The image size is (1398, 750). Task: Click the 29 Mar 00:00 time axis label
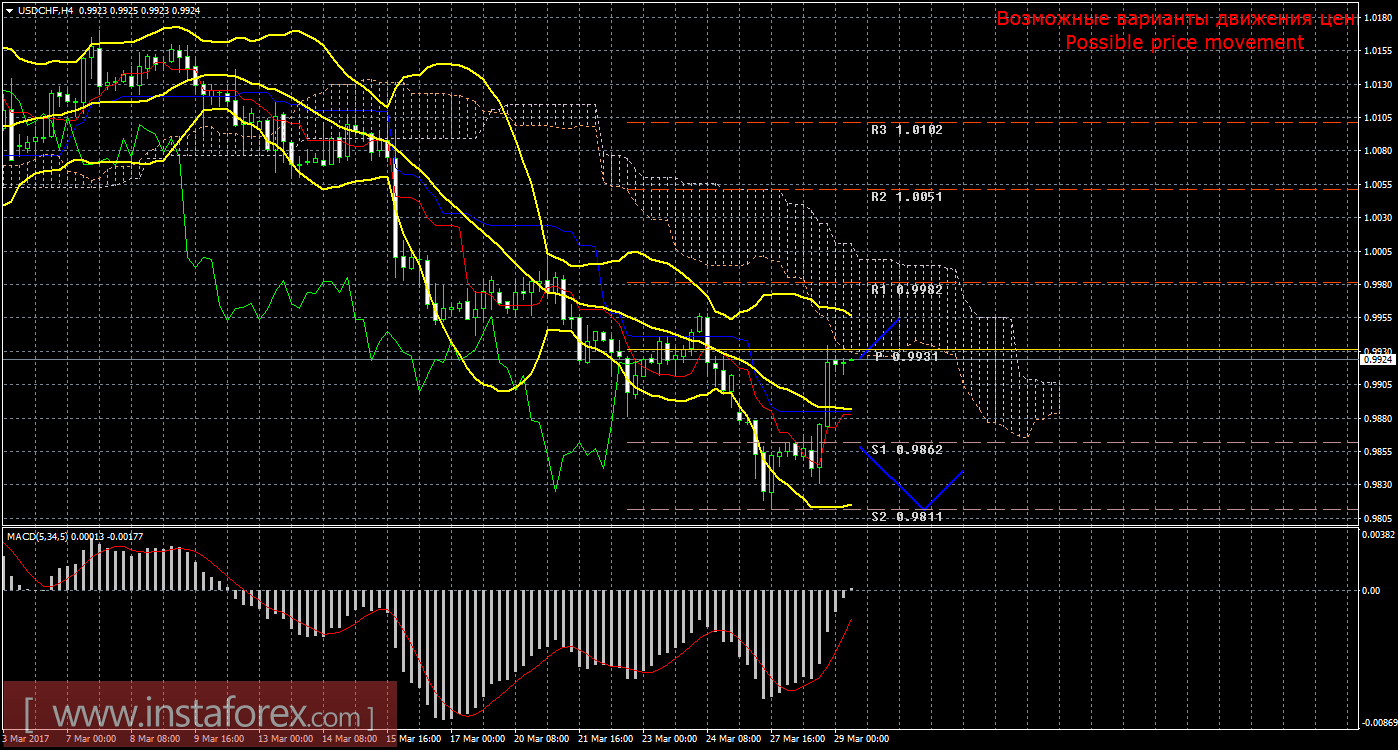click(860, 739)
